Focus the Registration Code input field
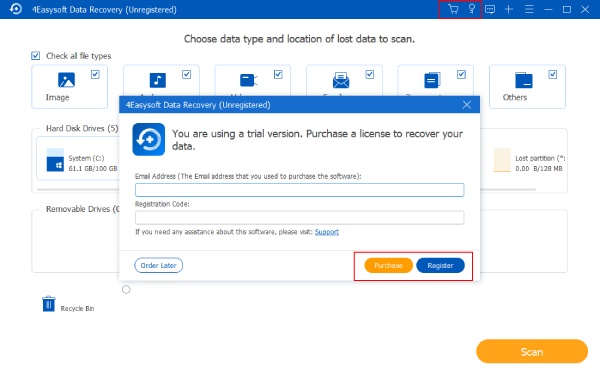This screenshot has width=600, height=378. (300, 218)
